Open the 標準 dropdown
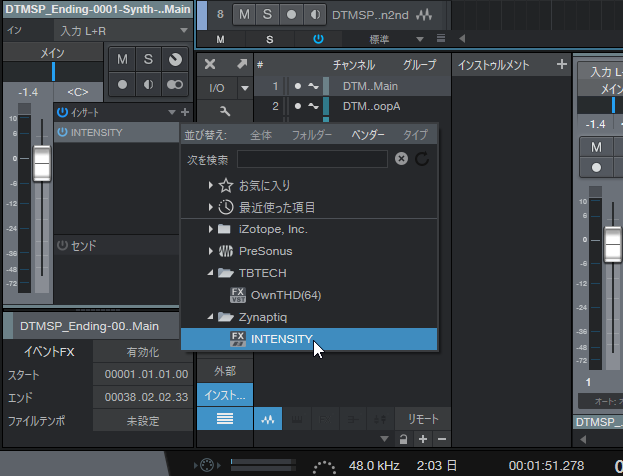The width and height of the screenshot is (623, 476). click(x=420, y=39)
